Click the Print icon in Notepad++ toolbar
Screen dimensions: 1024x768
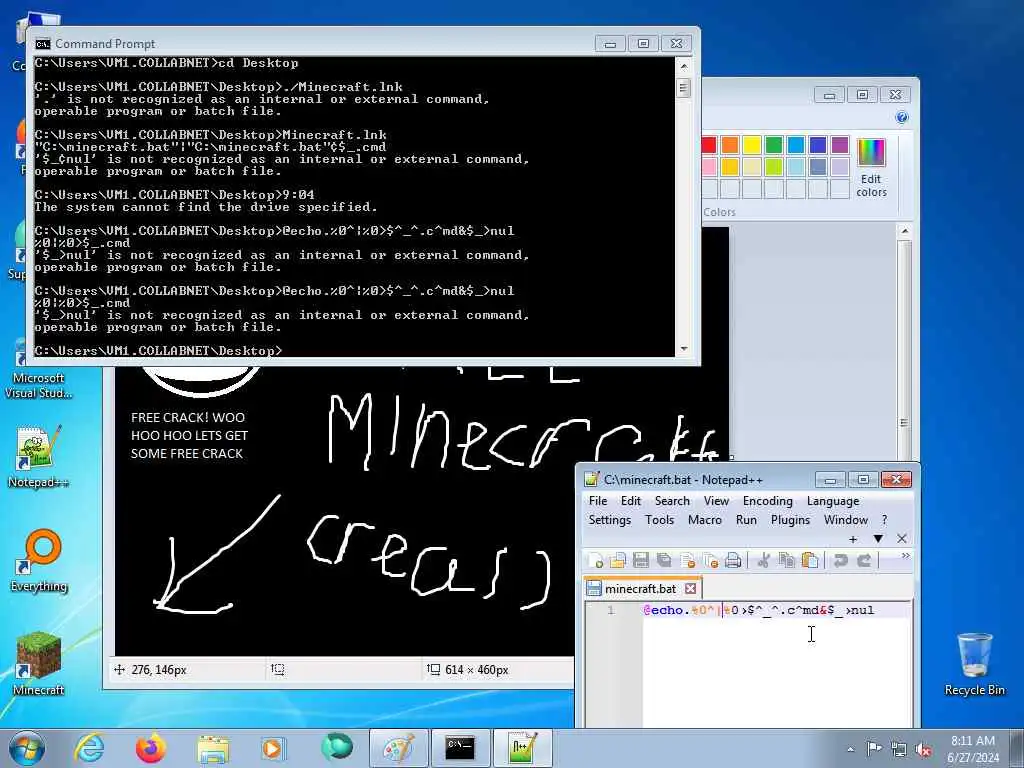[733, 560]
